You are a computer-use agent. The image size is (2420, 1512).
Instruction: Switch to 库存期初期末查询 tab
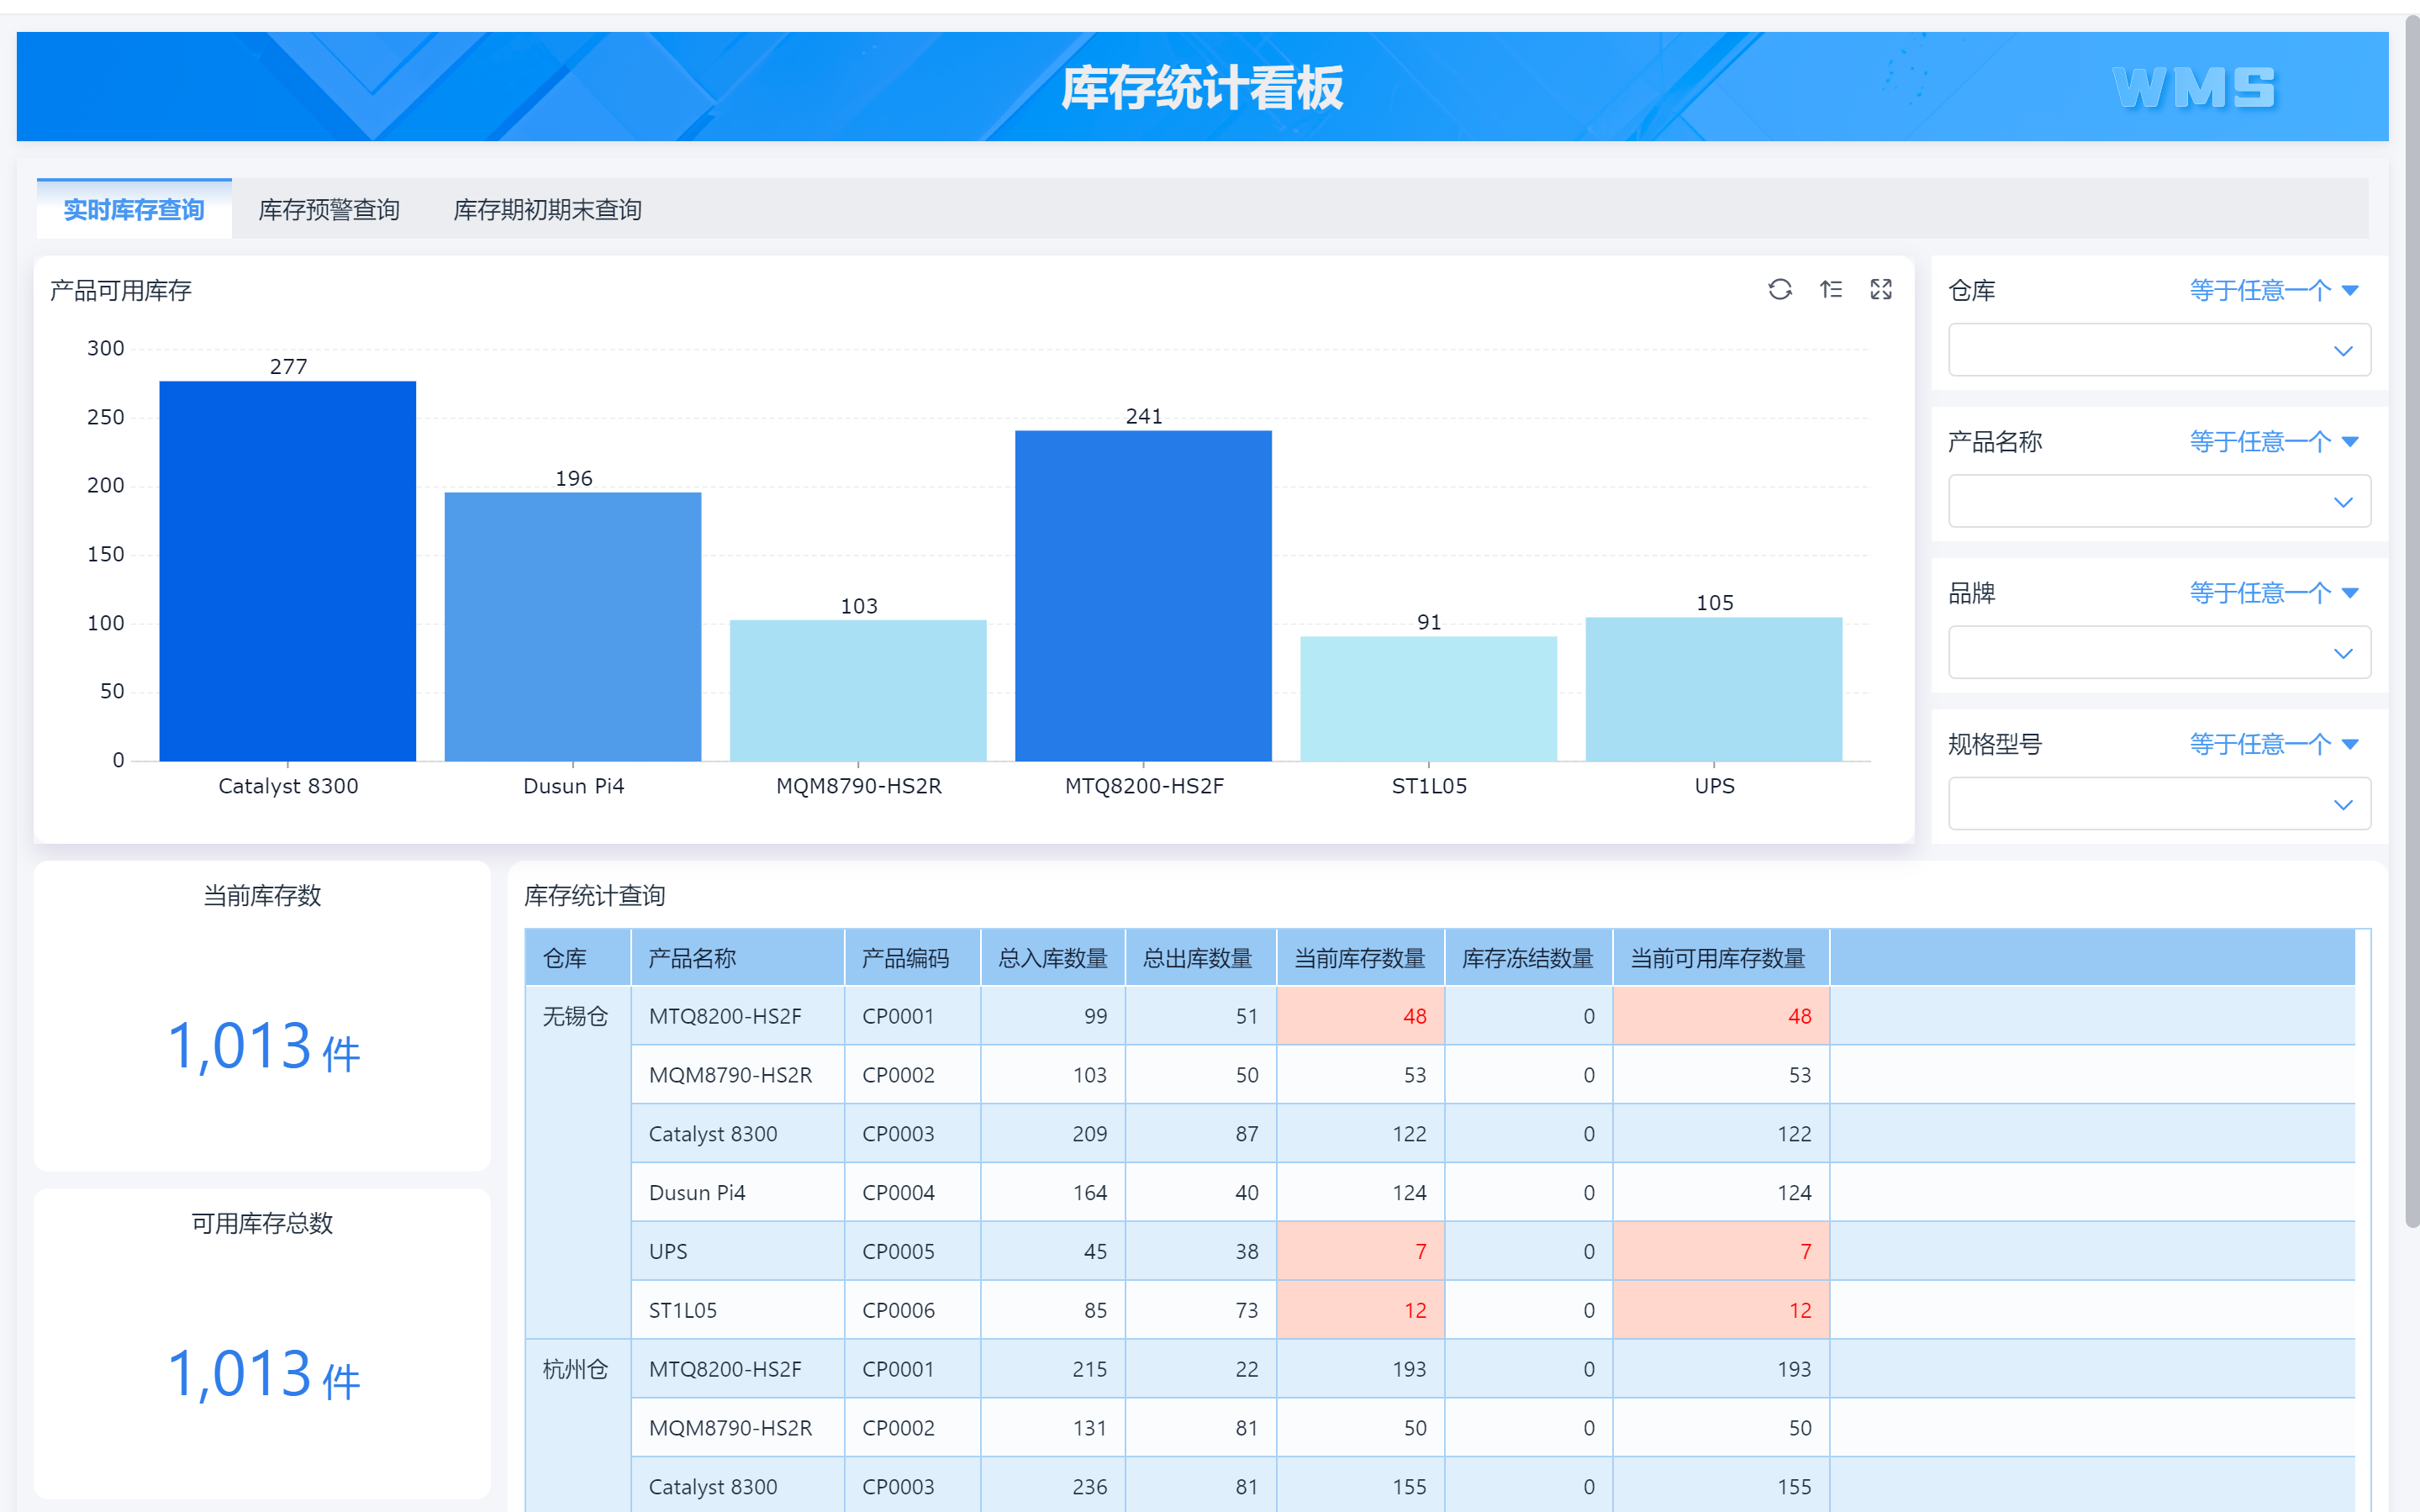click(547, 210)
